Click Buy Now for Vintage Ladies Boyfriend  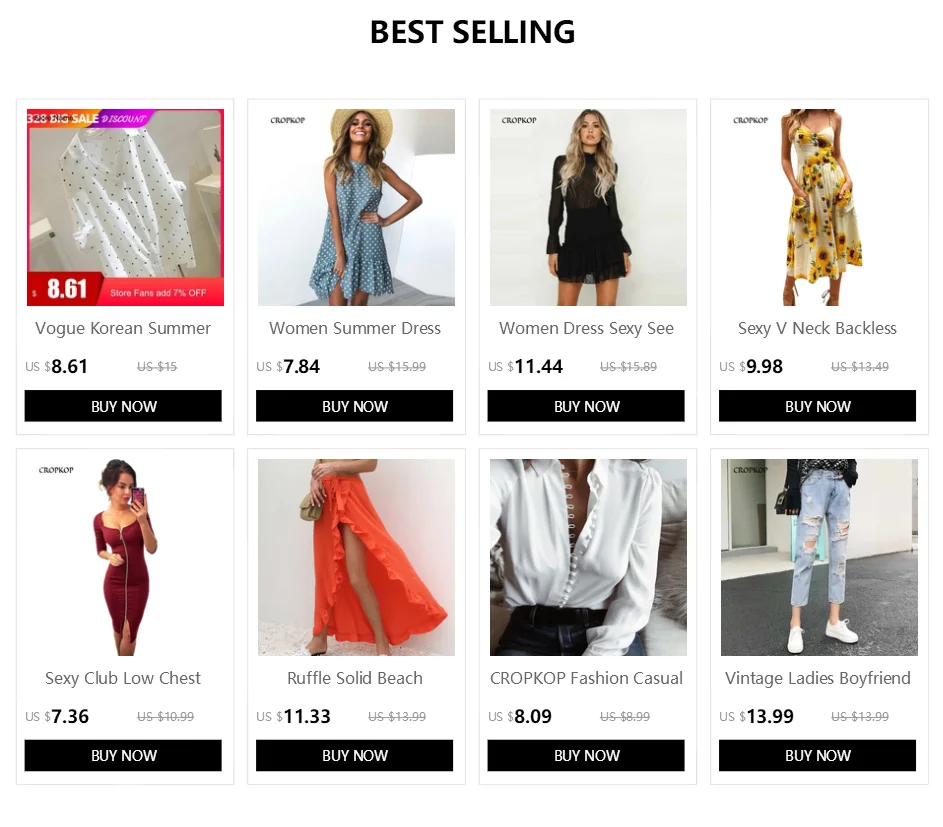[x=817, y=755]
